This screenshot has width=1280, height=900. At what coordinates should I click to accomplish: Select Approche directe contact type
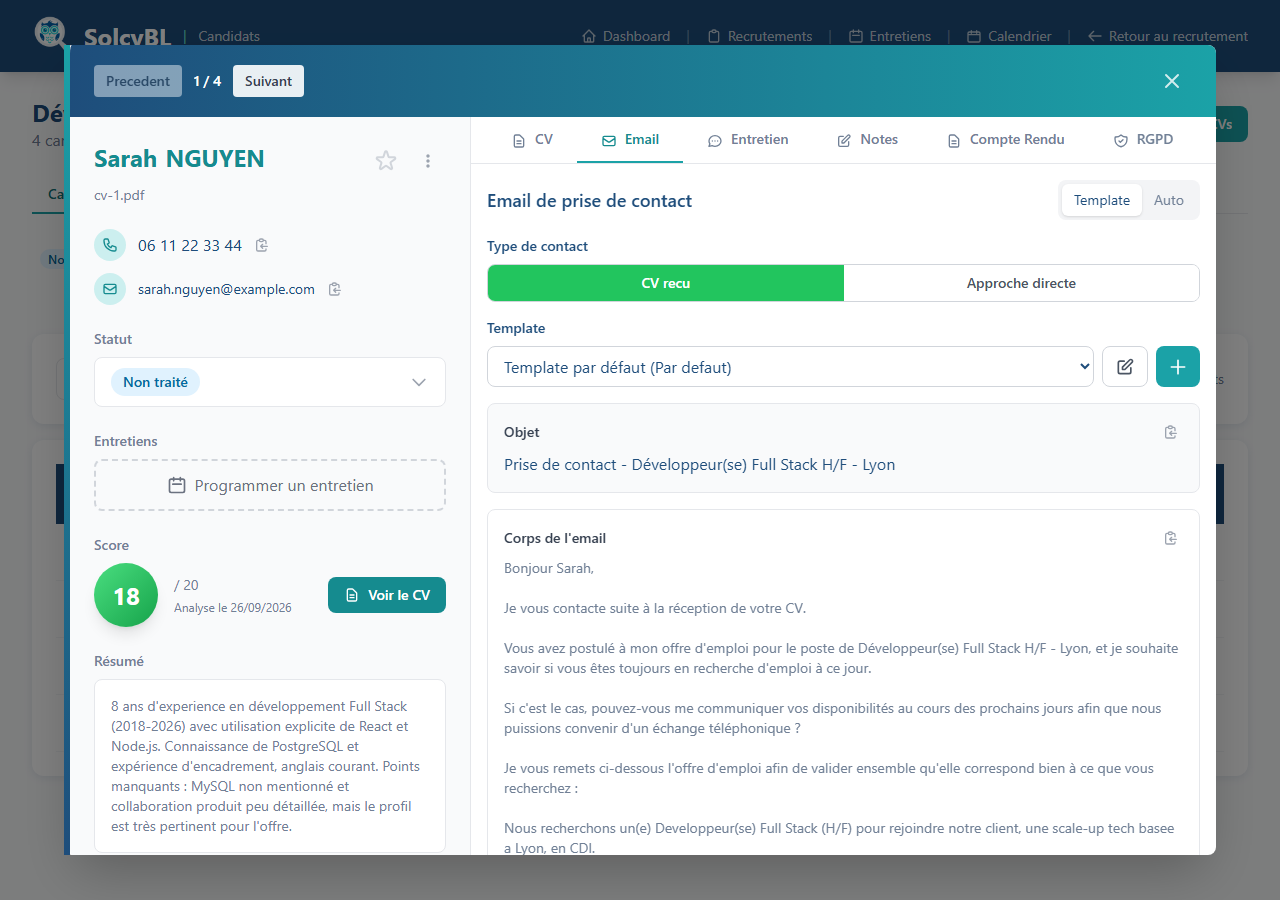[x=1021, y=283]
